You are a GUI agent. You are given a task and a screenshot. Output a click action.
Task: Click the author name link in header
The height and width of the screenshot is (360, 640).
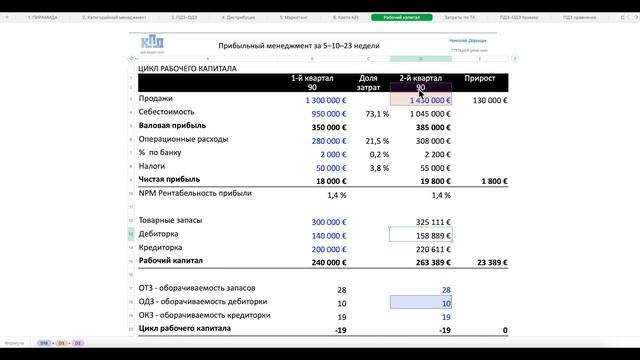point(468,40)
